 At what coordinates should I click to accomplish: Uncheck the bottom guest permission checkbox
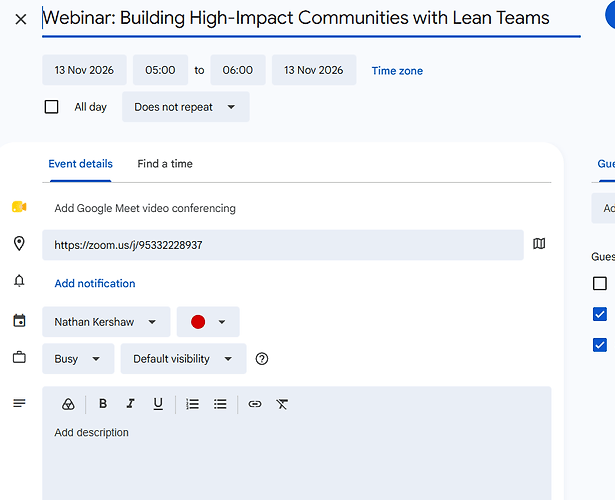600,345
